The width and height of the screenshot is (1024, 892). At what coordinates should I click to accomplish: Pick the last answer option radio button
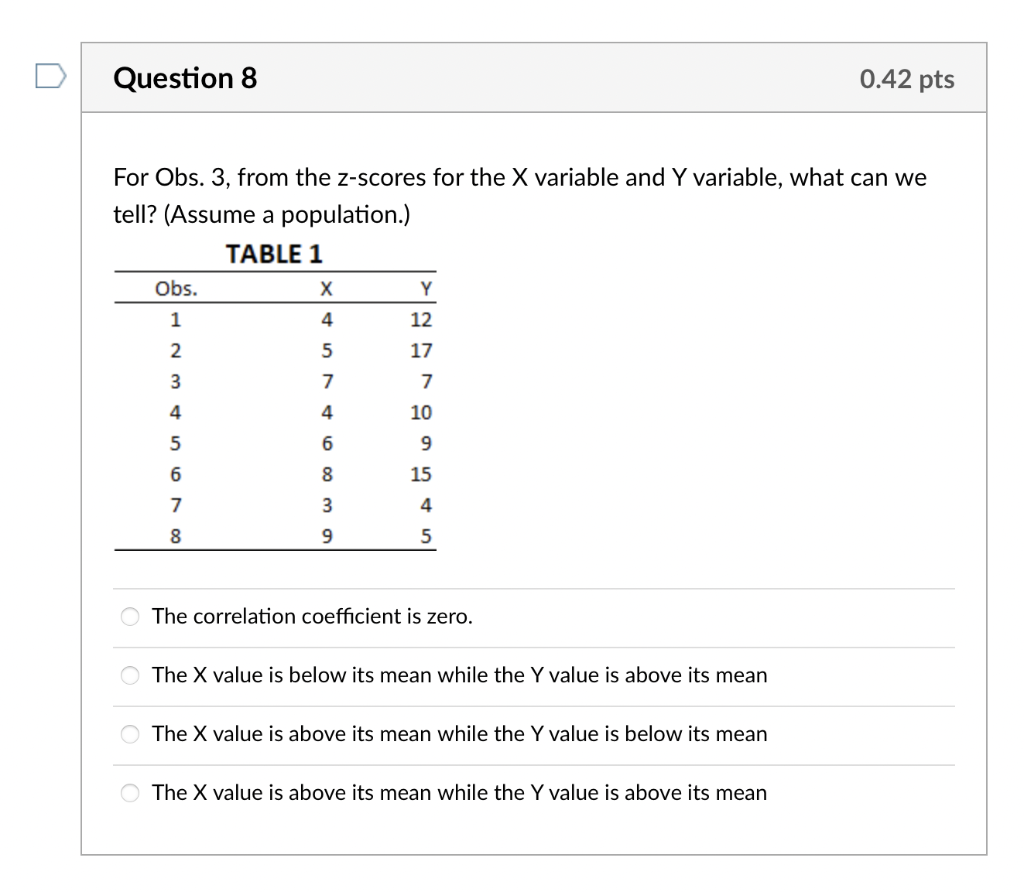[x=129, y=793]
